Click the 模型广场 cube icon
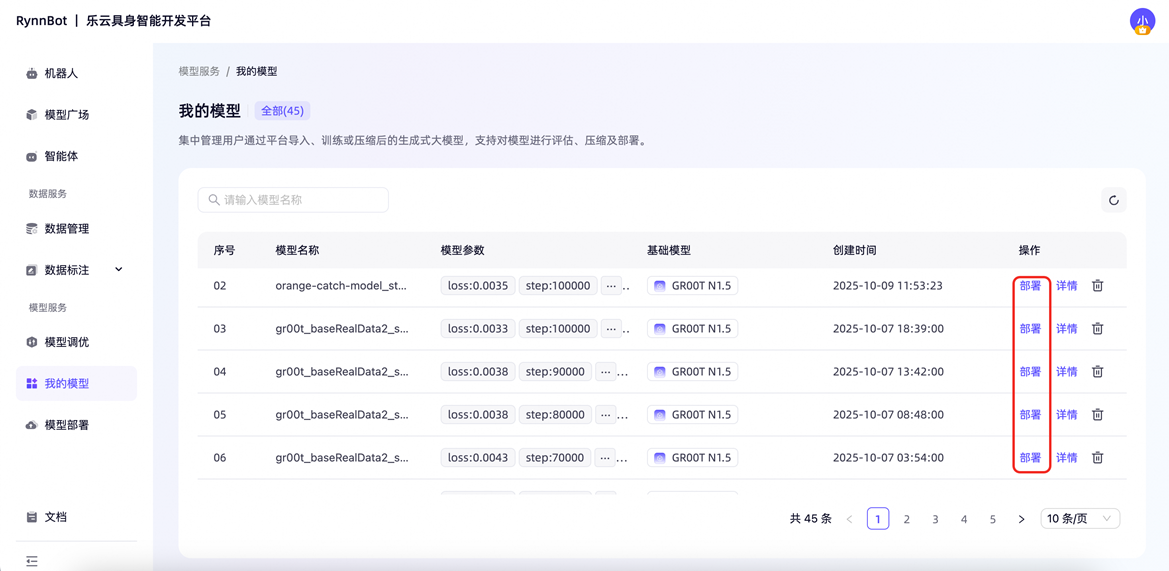 [31, 115]
